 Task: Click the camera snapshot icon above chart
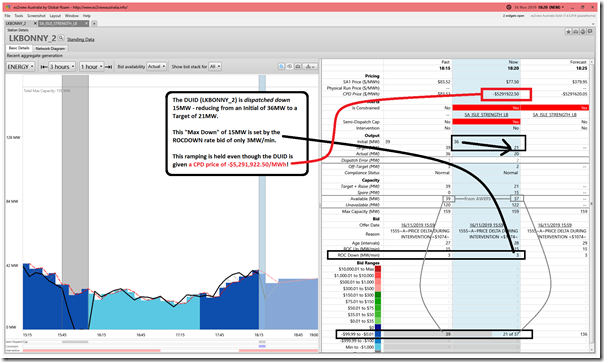[x=290, y=67]
